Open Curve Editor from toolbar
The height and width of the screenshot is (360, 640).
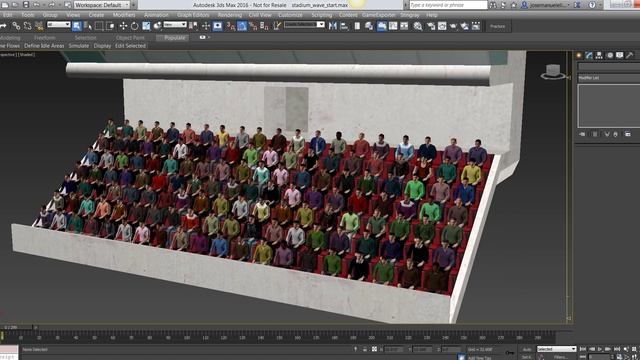(x=393, y=26)
